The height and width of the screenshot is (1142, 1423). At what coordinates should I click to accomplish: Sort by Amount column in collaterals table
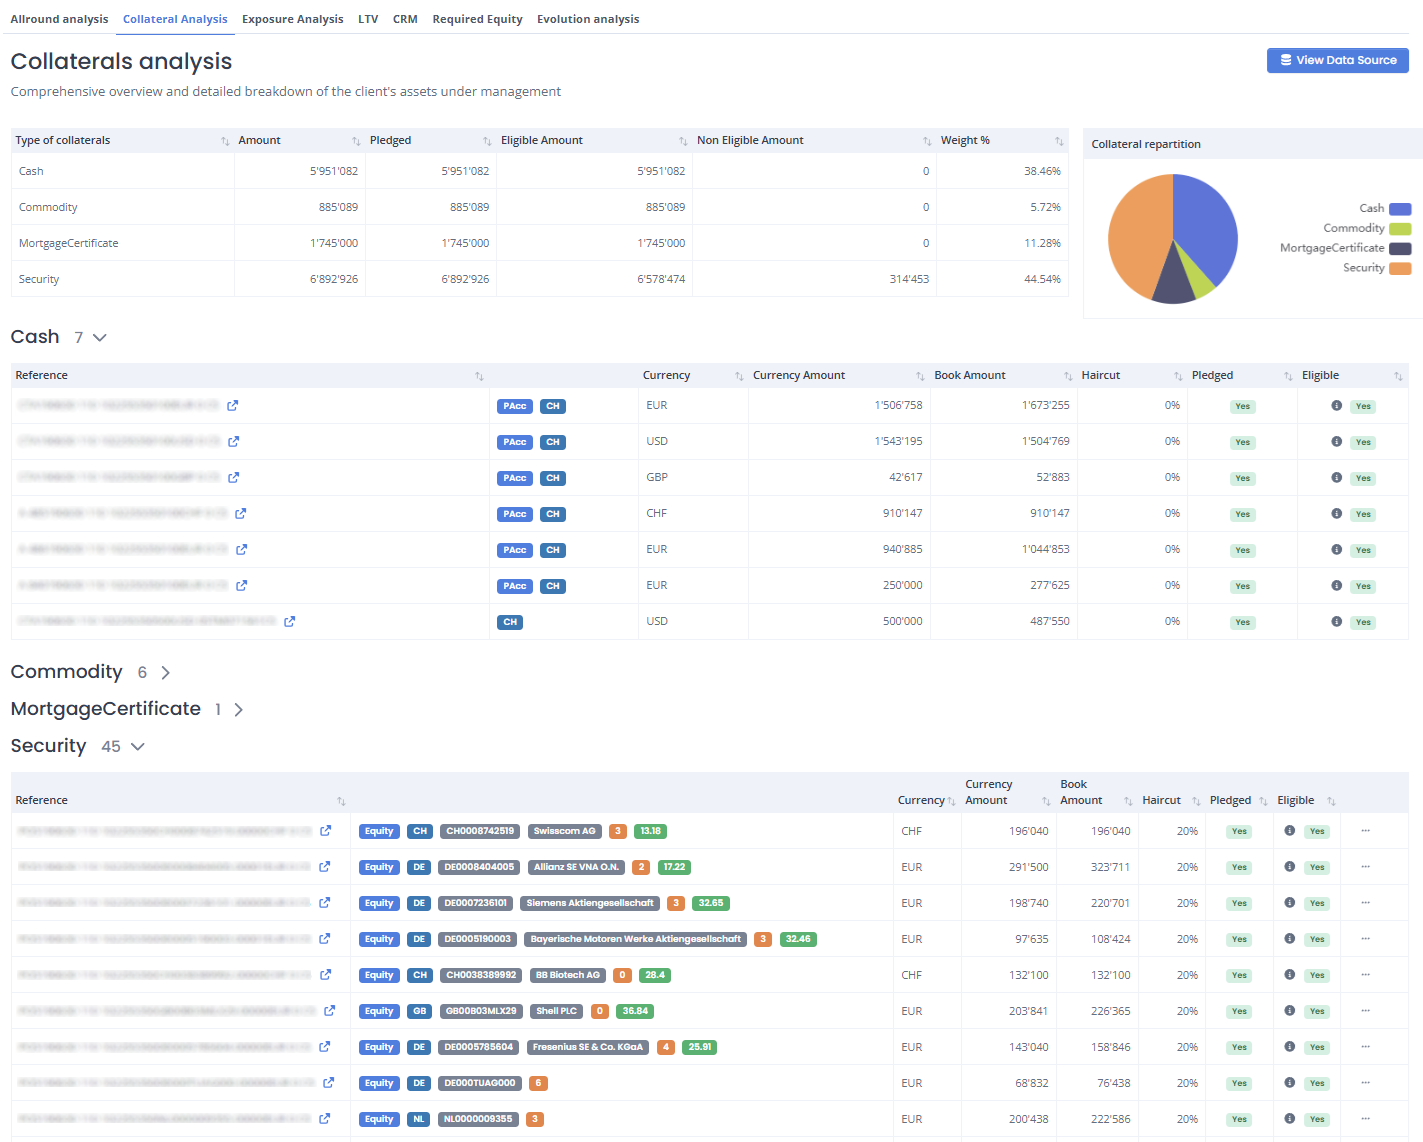coord(356,141)
